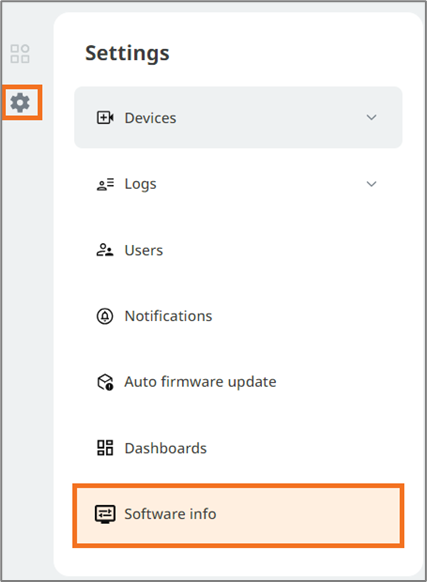Expand the Devices chevron arrow

coord(371,118)
